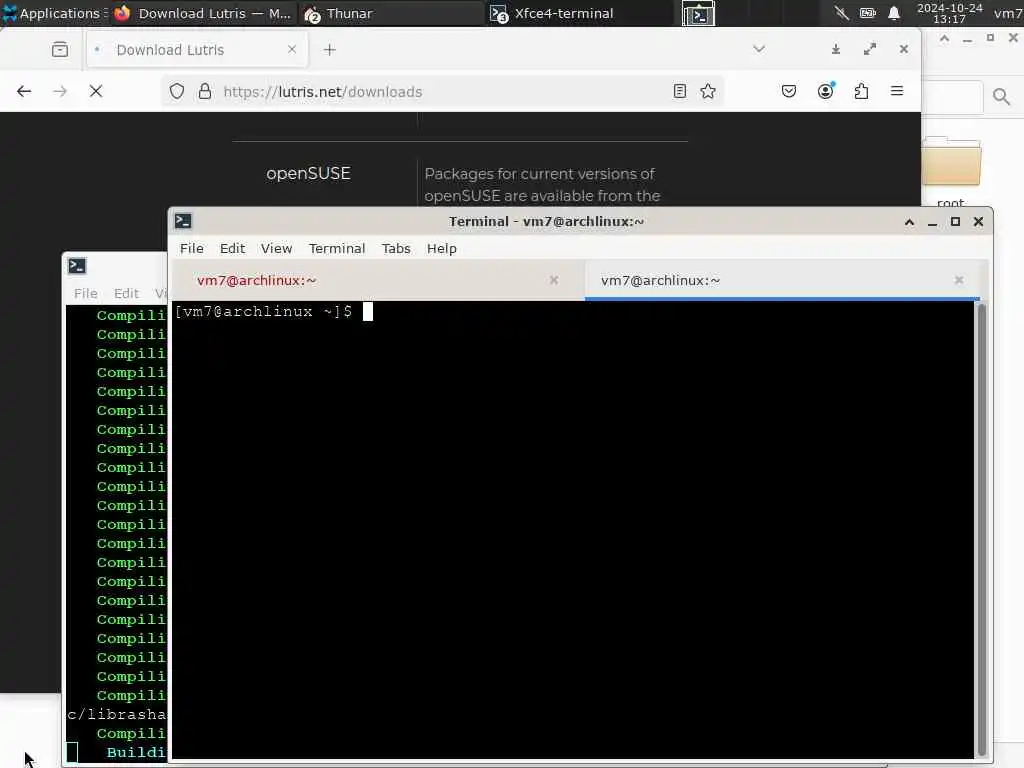The height and width of the screenshot is (768, 1024).
Task: Toggle reader view in address bar
Action: pyautogui.click(x=680, y=91)
